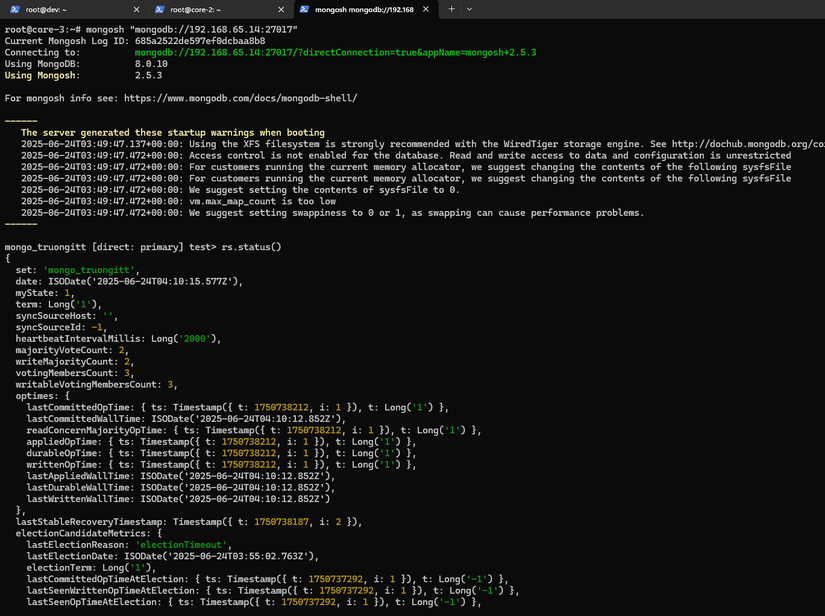The image size is (825, 616).
Task: Click the startup warnings heading
Action: (x=173, y=133)
